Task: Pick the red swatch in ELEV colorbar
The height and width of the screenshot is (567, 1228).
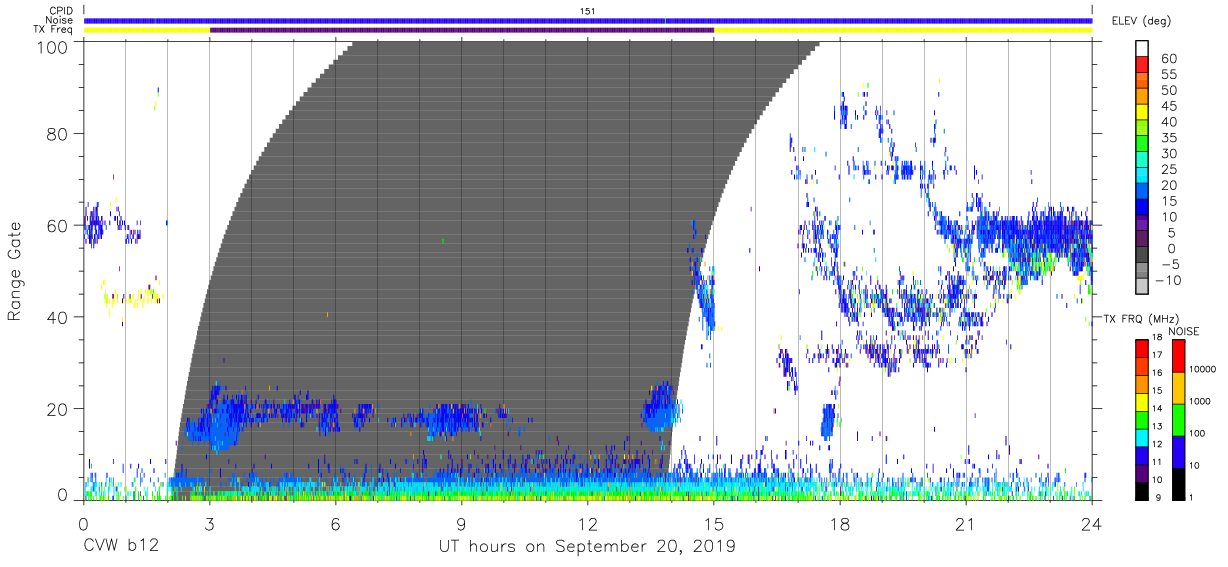Action: click(1142, 64)
